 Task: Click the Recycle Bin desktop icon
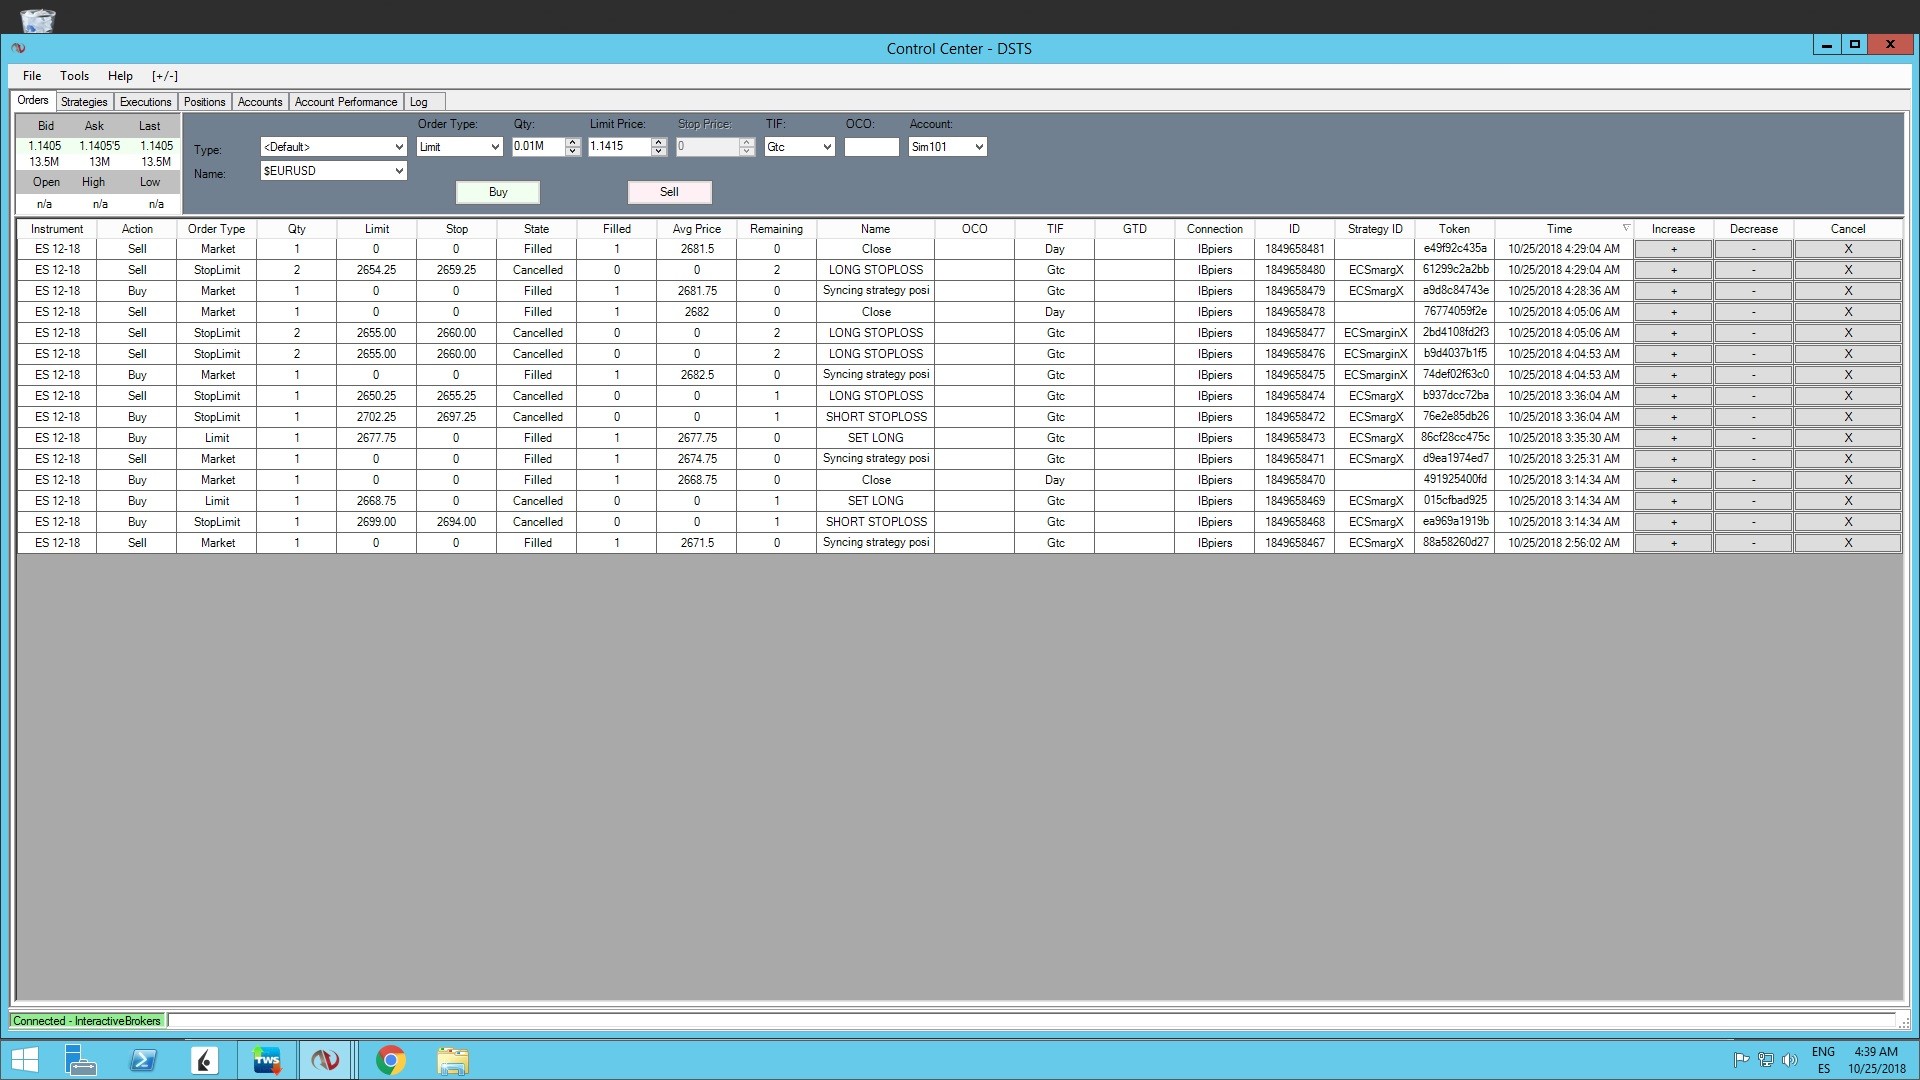(37, 19)
